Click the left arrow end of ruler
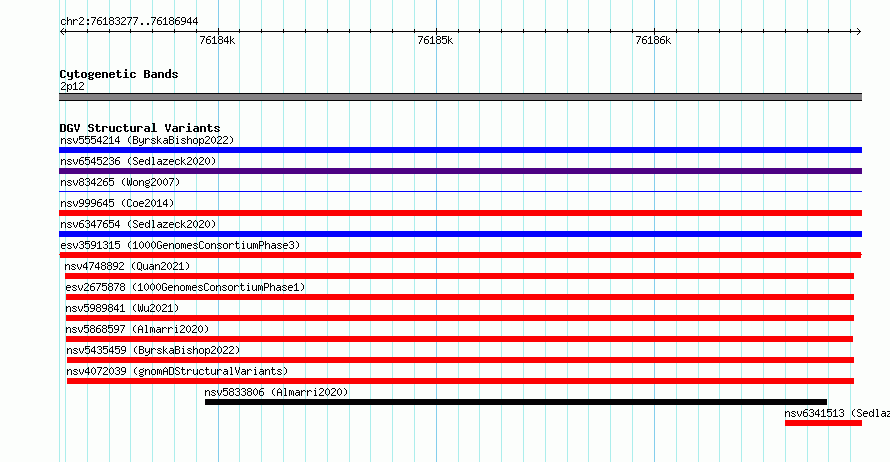 coord(62,31)
